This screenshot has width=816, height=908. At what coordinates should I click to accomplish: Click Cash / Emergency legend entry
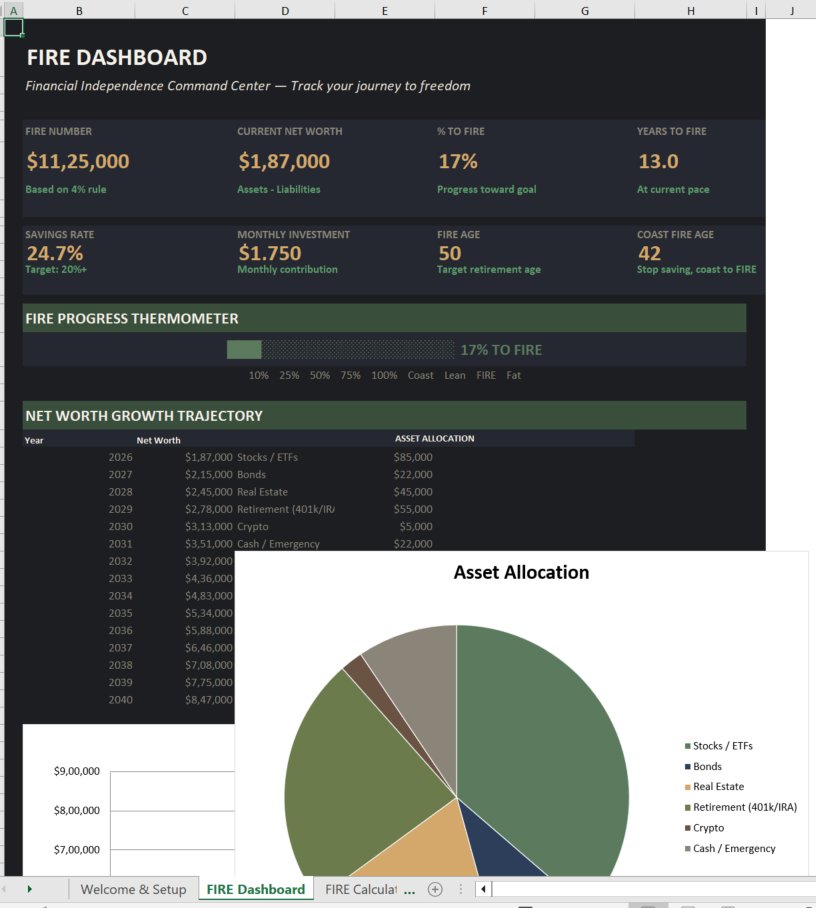(730, 848)
